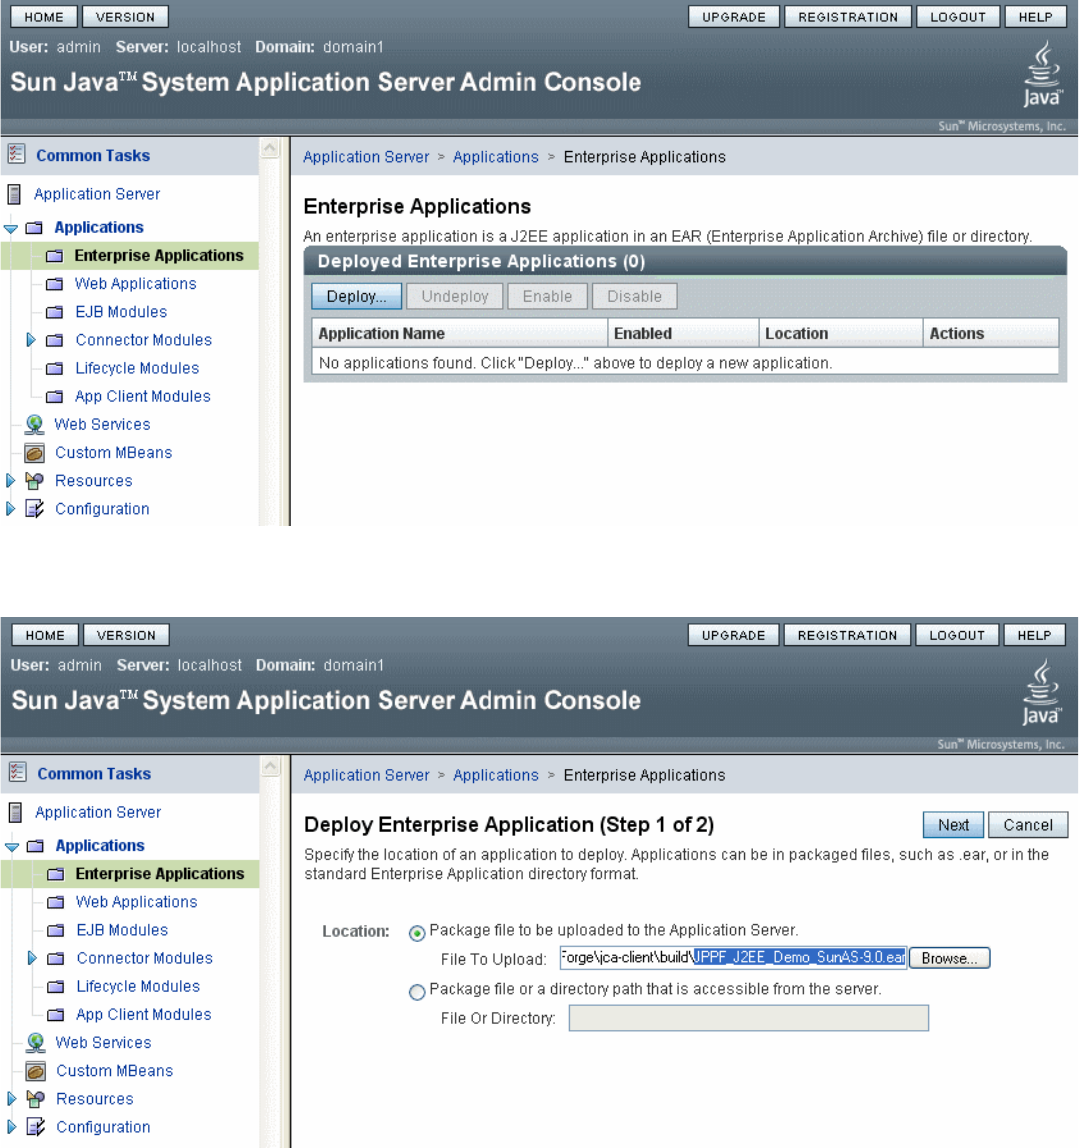
Task: Click Web Applications folder icon in bottom console
Action: (56, 902)
